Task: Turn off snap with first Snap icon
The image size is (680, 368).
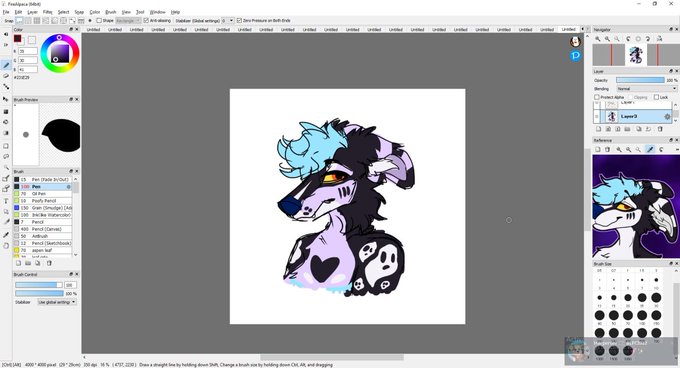Action: click(x=19, y=20)
